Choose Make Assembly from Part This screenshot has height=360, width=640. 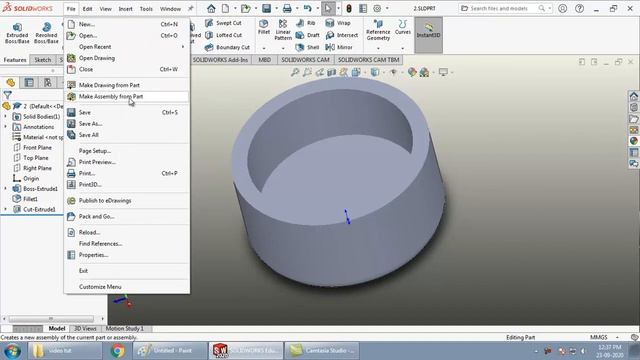coord(127,97)
